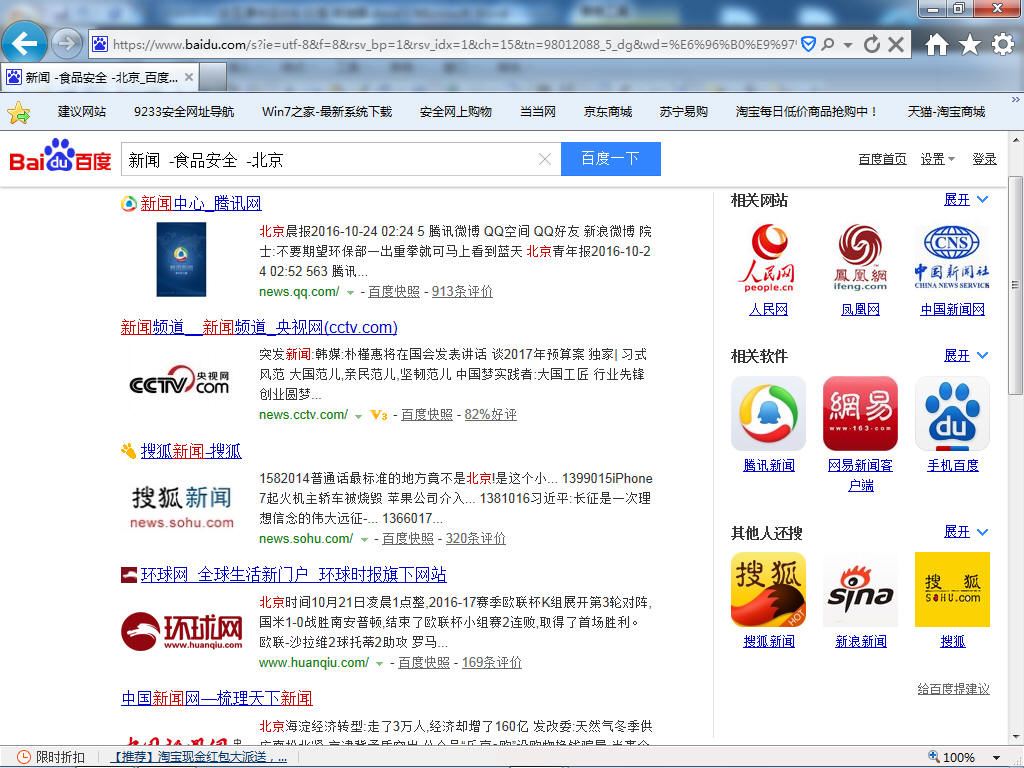Open 京东商城 favorites link
The height and width of the screenshot is (768, 1024).
point(607,112)
